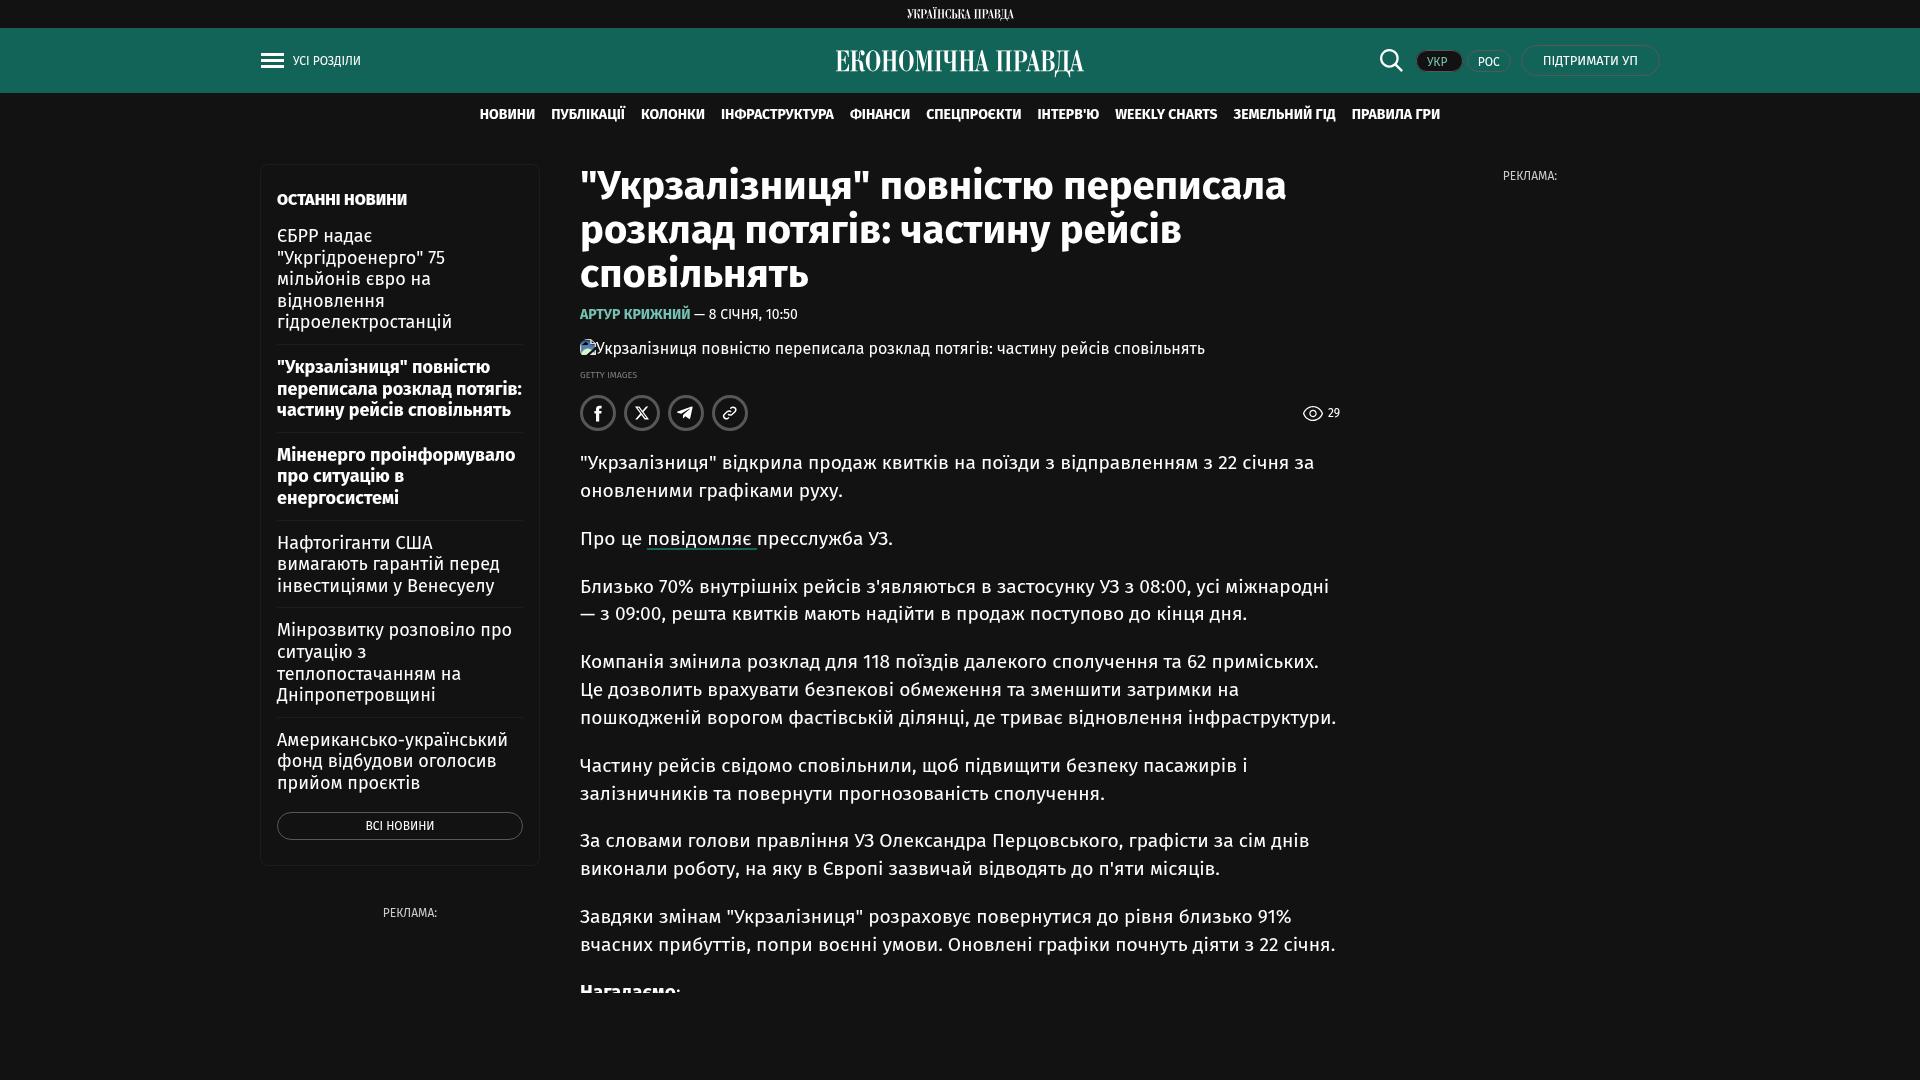Image resolution: width=1920 pixels, height=1080 pixels.
Task: Click the Економічна правда logo
Action: tap(959, 62)
